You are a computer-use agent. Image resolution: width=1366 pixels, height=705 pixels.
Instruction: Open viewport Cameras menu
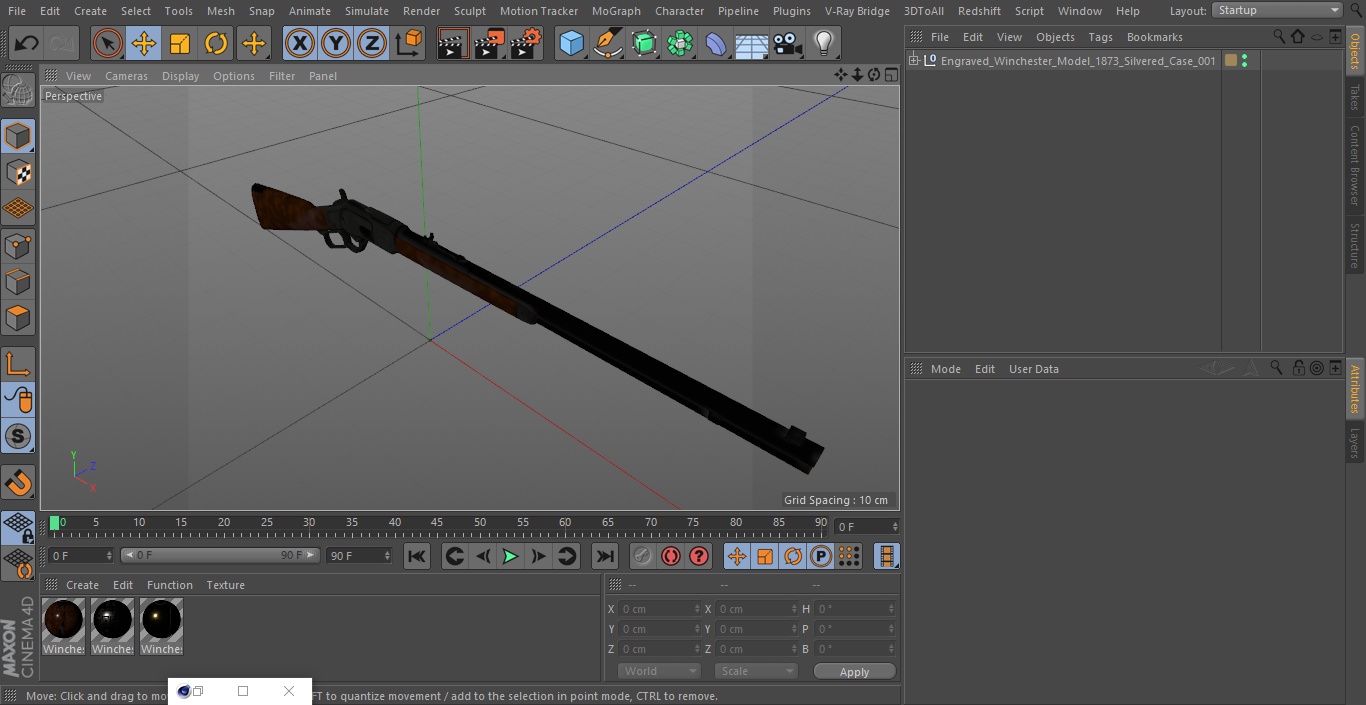[126, 76]
